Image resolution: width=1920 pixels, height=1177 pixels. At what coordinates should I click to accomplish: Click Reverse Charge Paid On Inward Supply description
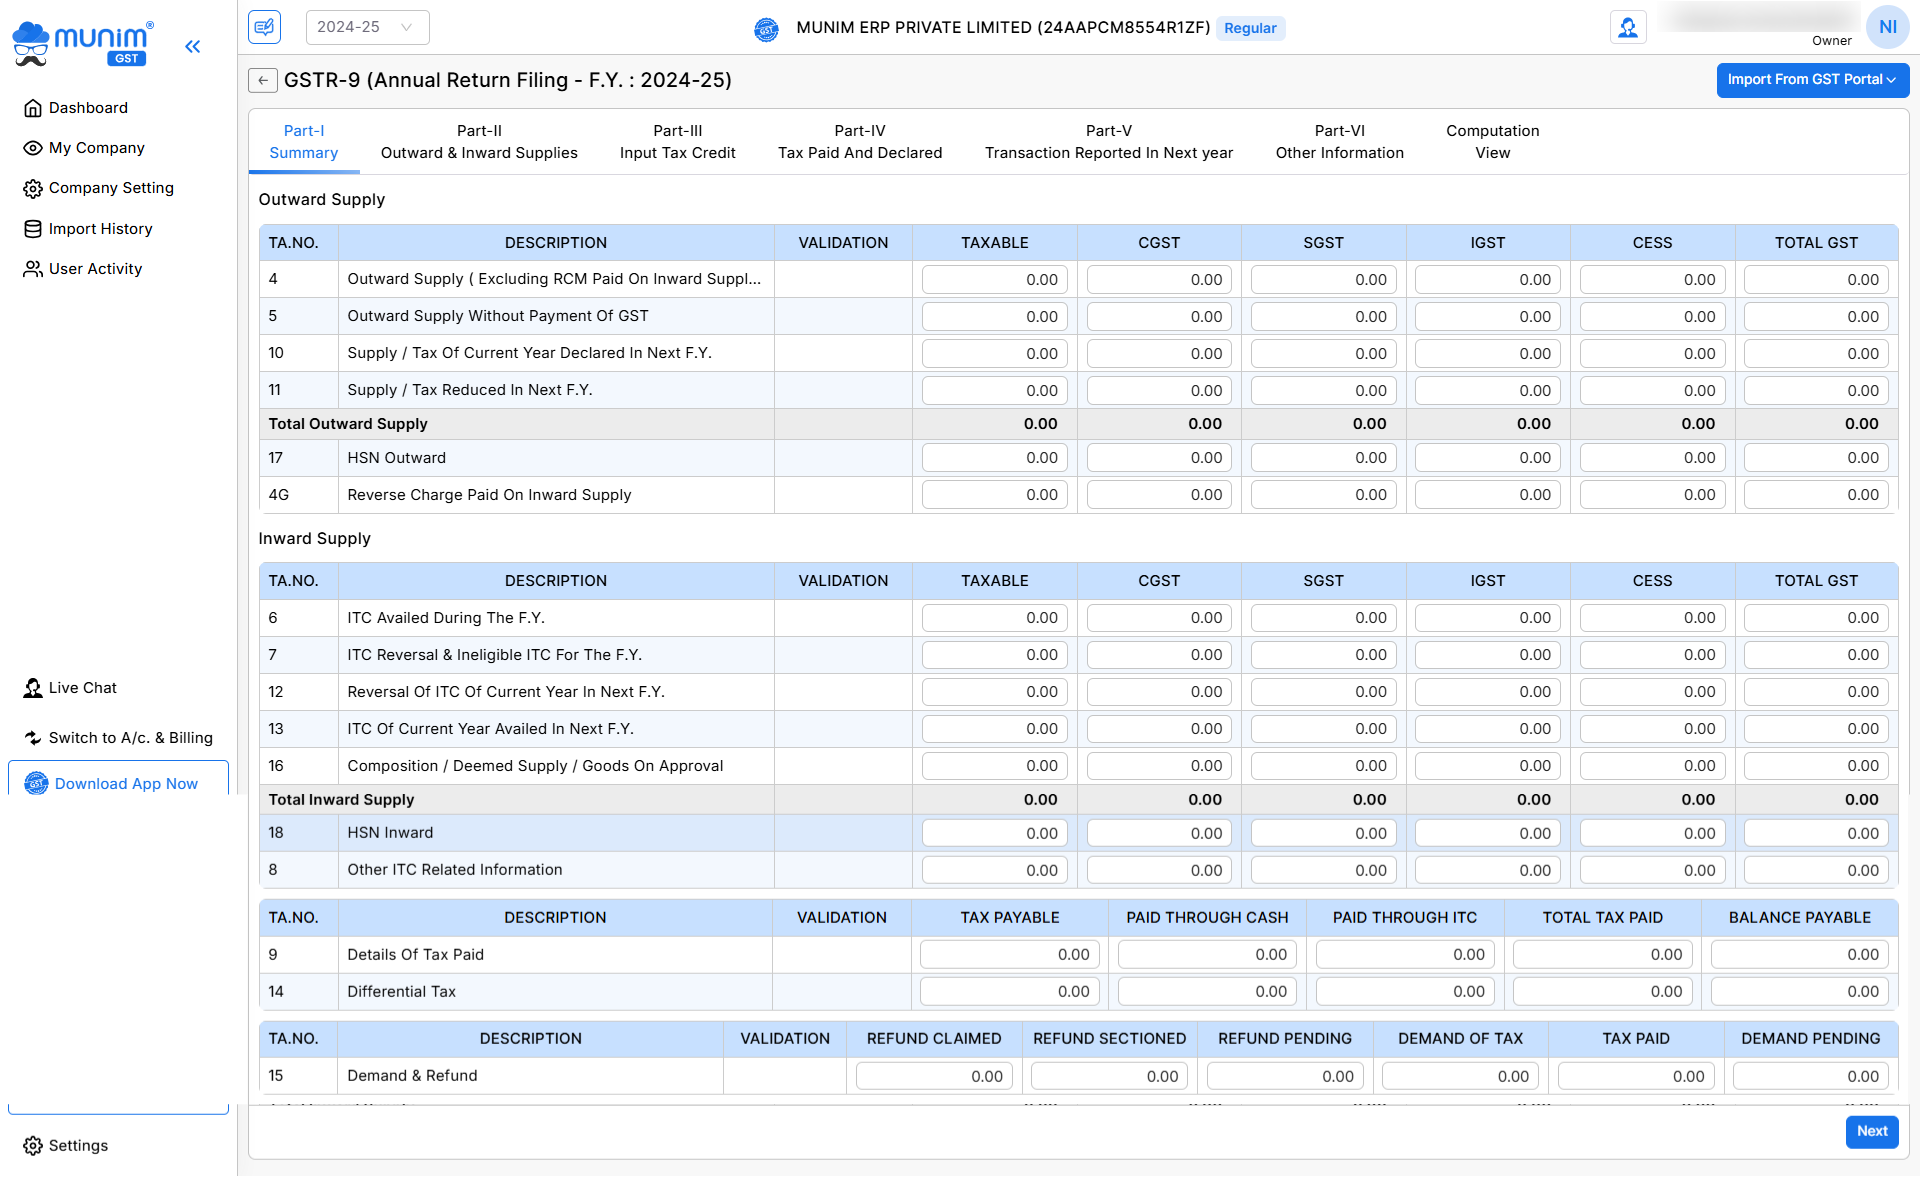(489, 495)
